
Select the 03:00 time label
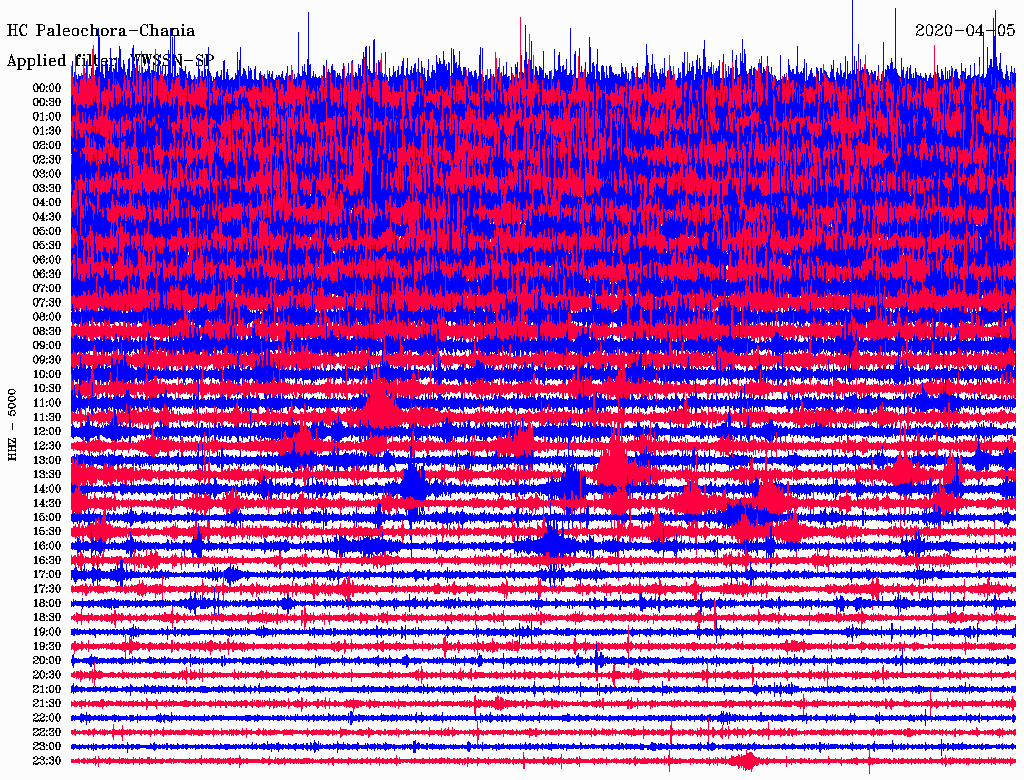point(47,174)
